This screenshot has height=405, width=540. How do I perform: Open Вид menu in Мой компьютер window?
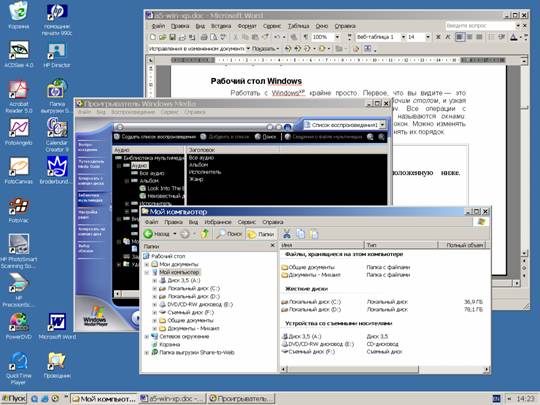[194, 222]
